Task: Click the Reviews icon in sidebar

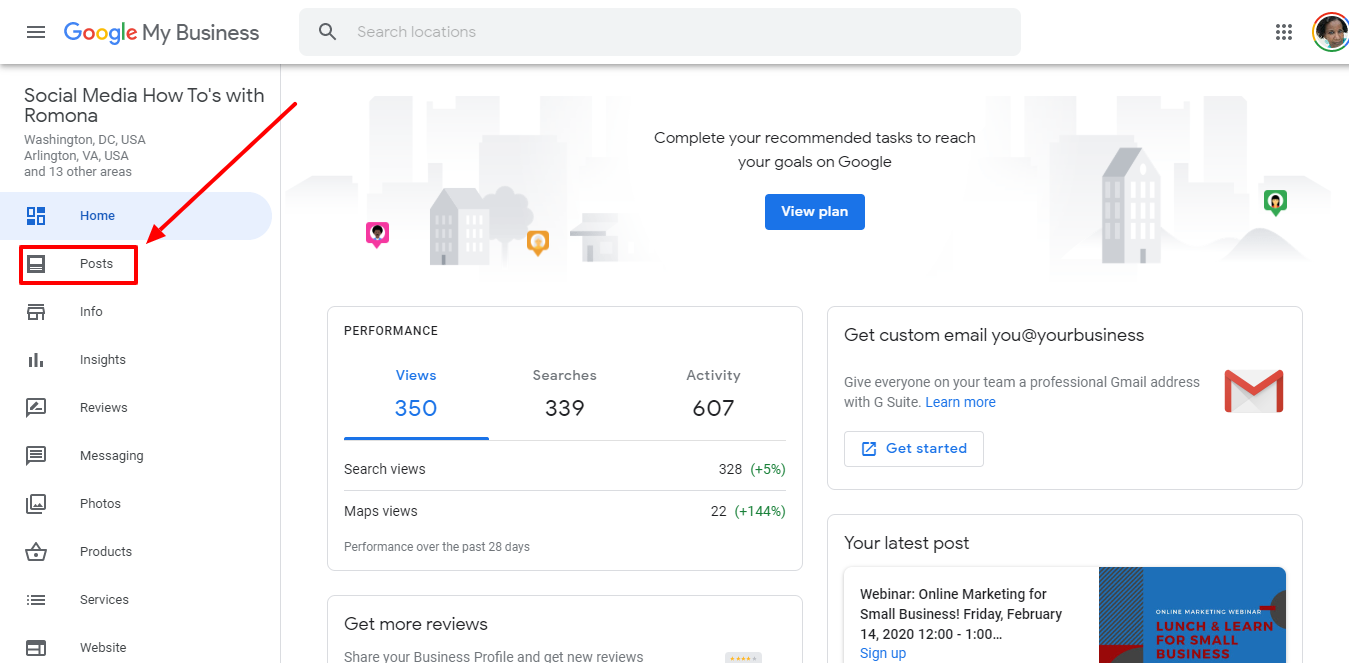Action: 36,408
